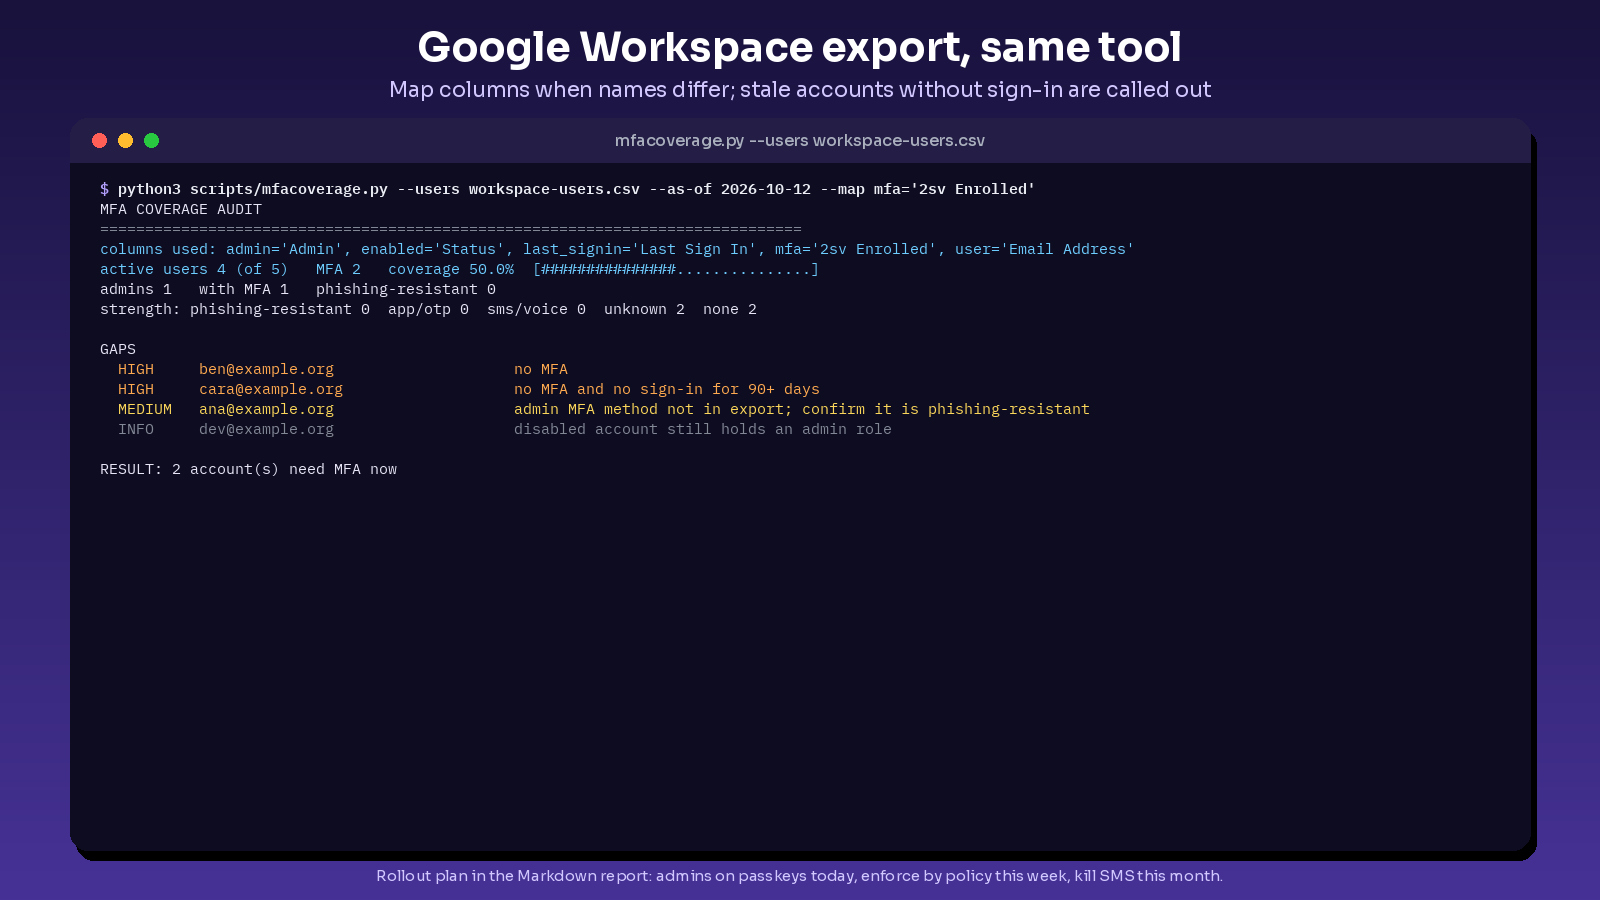This screenshot has width=1600, height=900.
Task: Click the green maximize window dot
Action: coord(151,140)
